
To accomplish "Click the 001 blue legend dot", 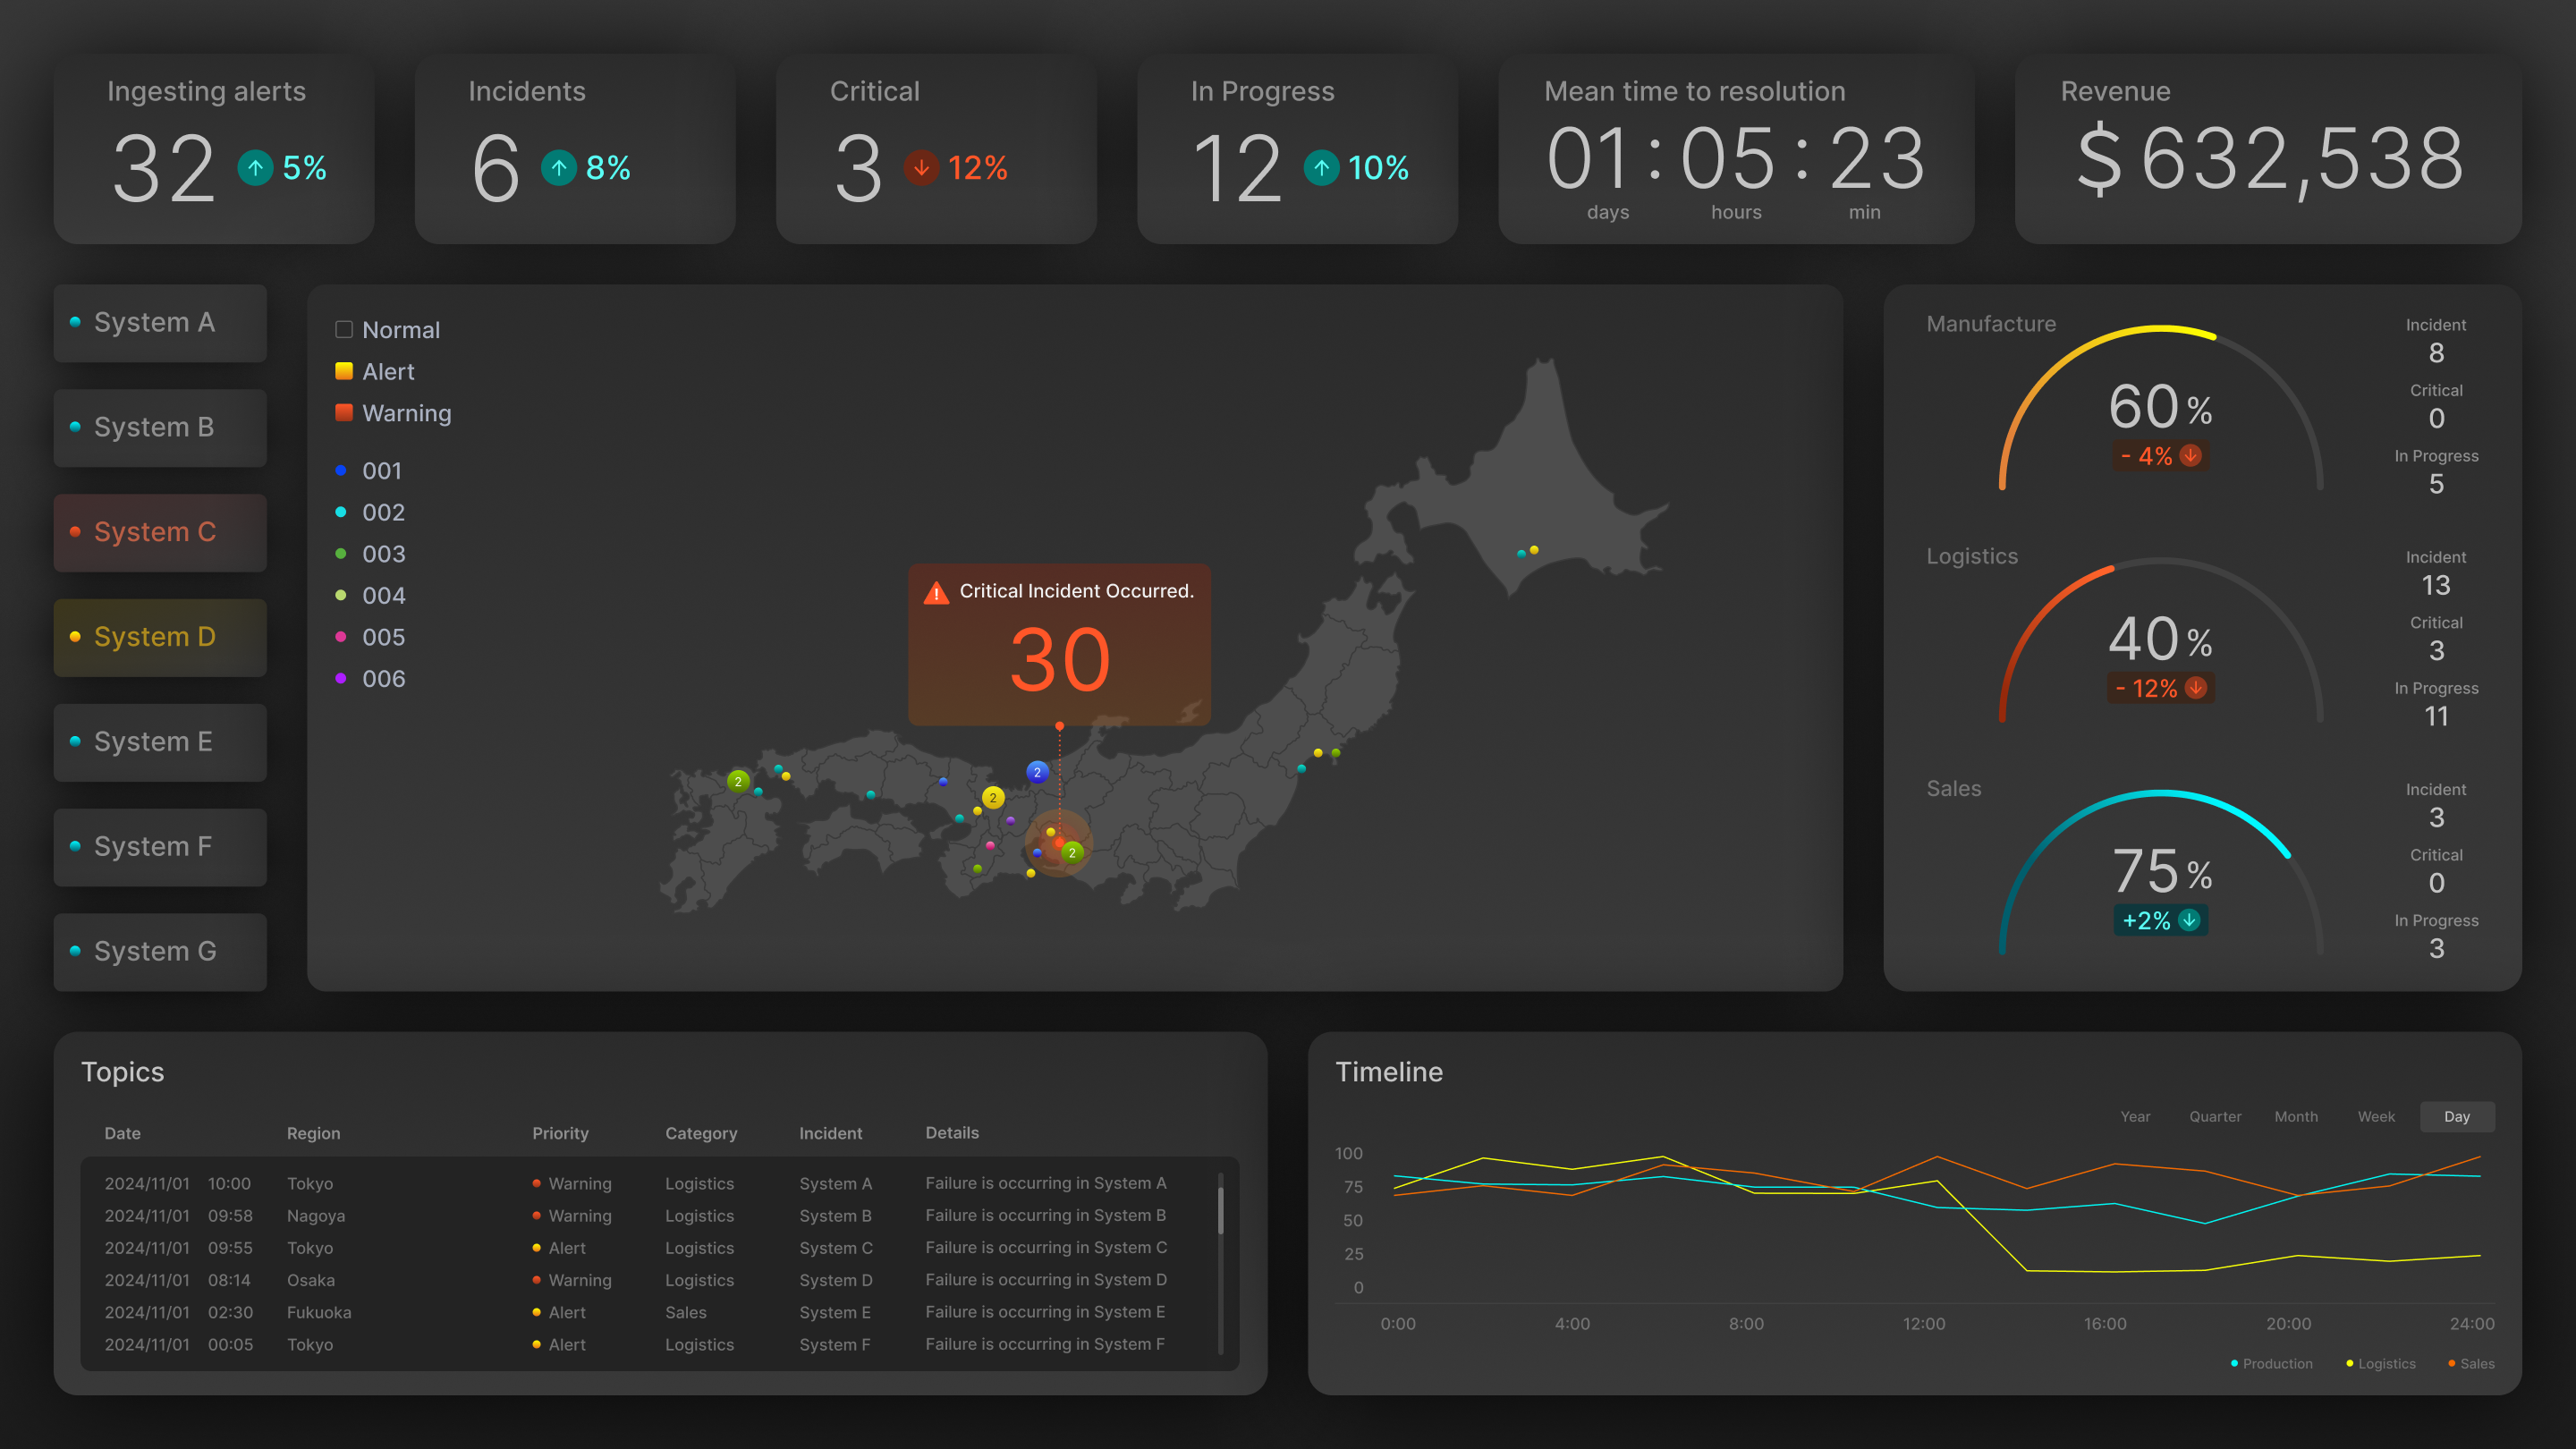I will tap(341, 471).
